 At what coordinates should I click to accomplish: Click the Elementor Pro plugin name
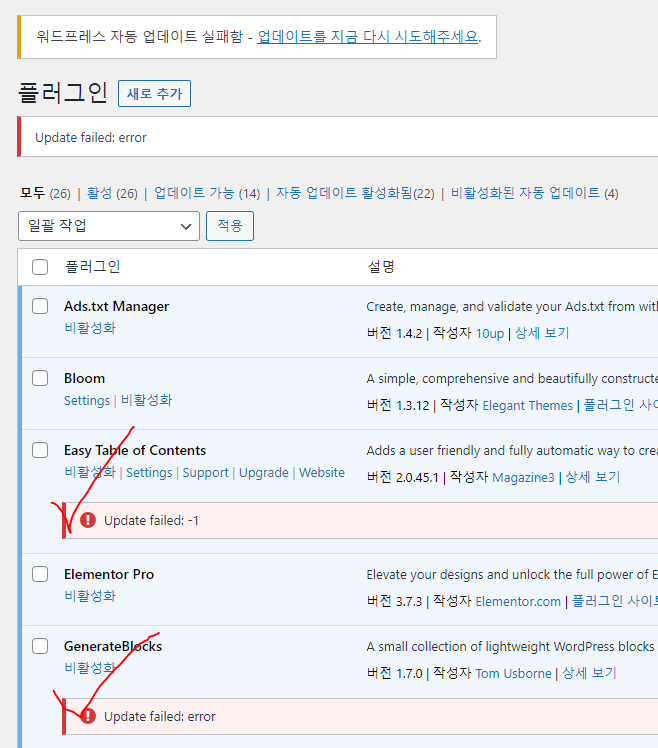[x=109, y=574]
